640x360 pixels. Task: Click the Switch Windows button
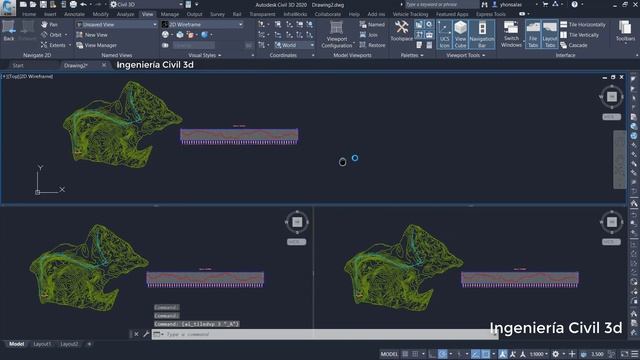[511, 34]
